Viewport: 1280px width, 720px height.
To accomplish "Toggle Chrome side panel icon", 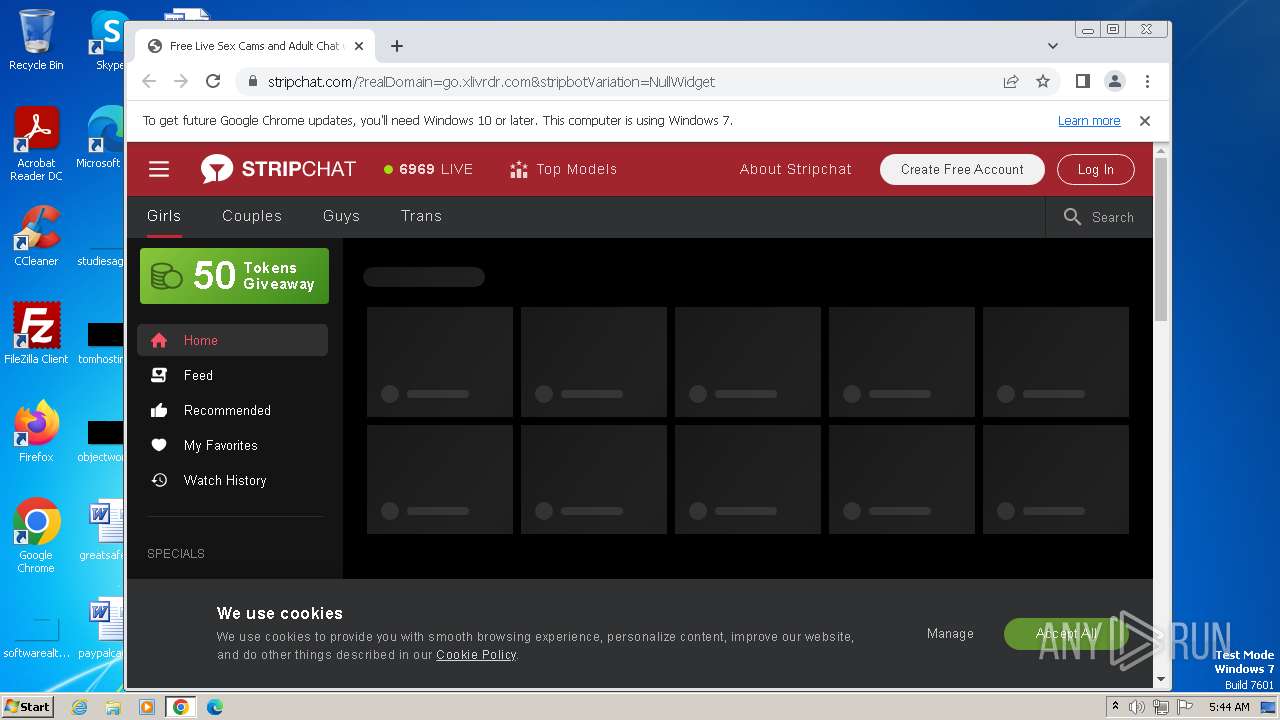I will pos(1082,81).
